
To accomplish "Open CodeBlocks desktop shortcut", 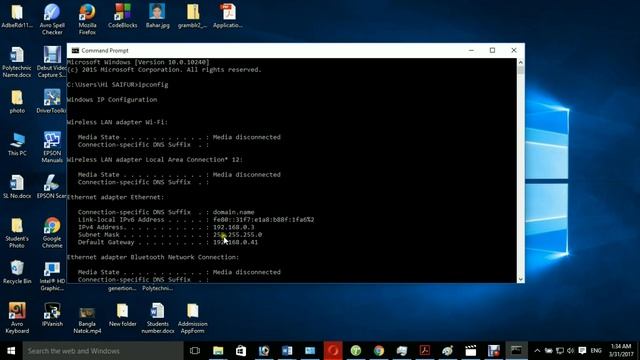I will [x=122, y=16].
